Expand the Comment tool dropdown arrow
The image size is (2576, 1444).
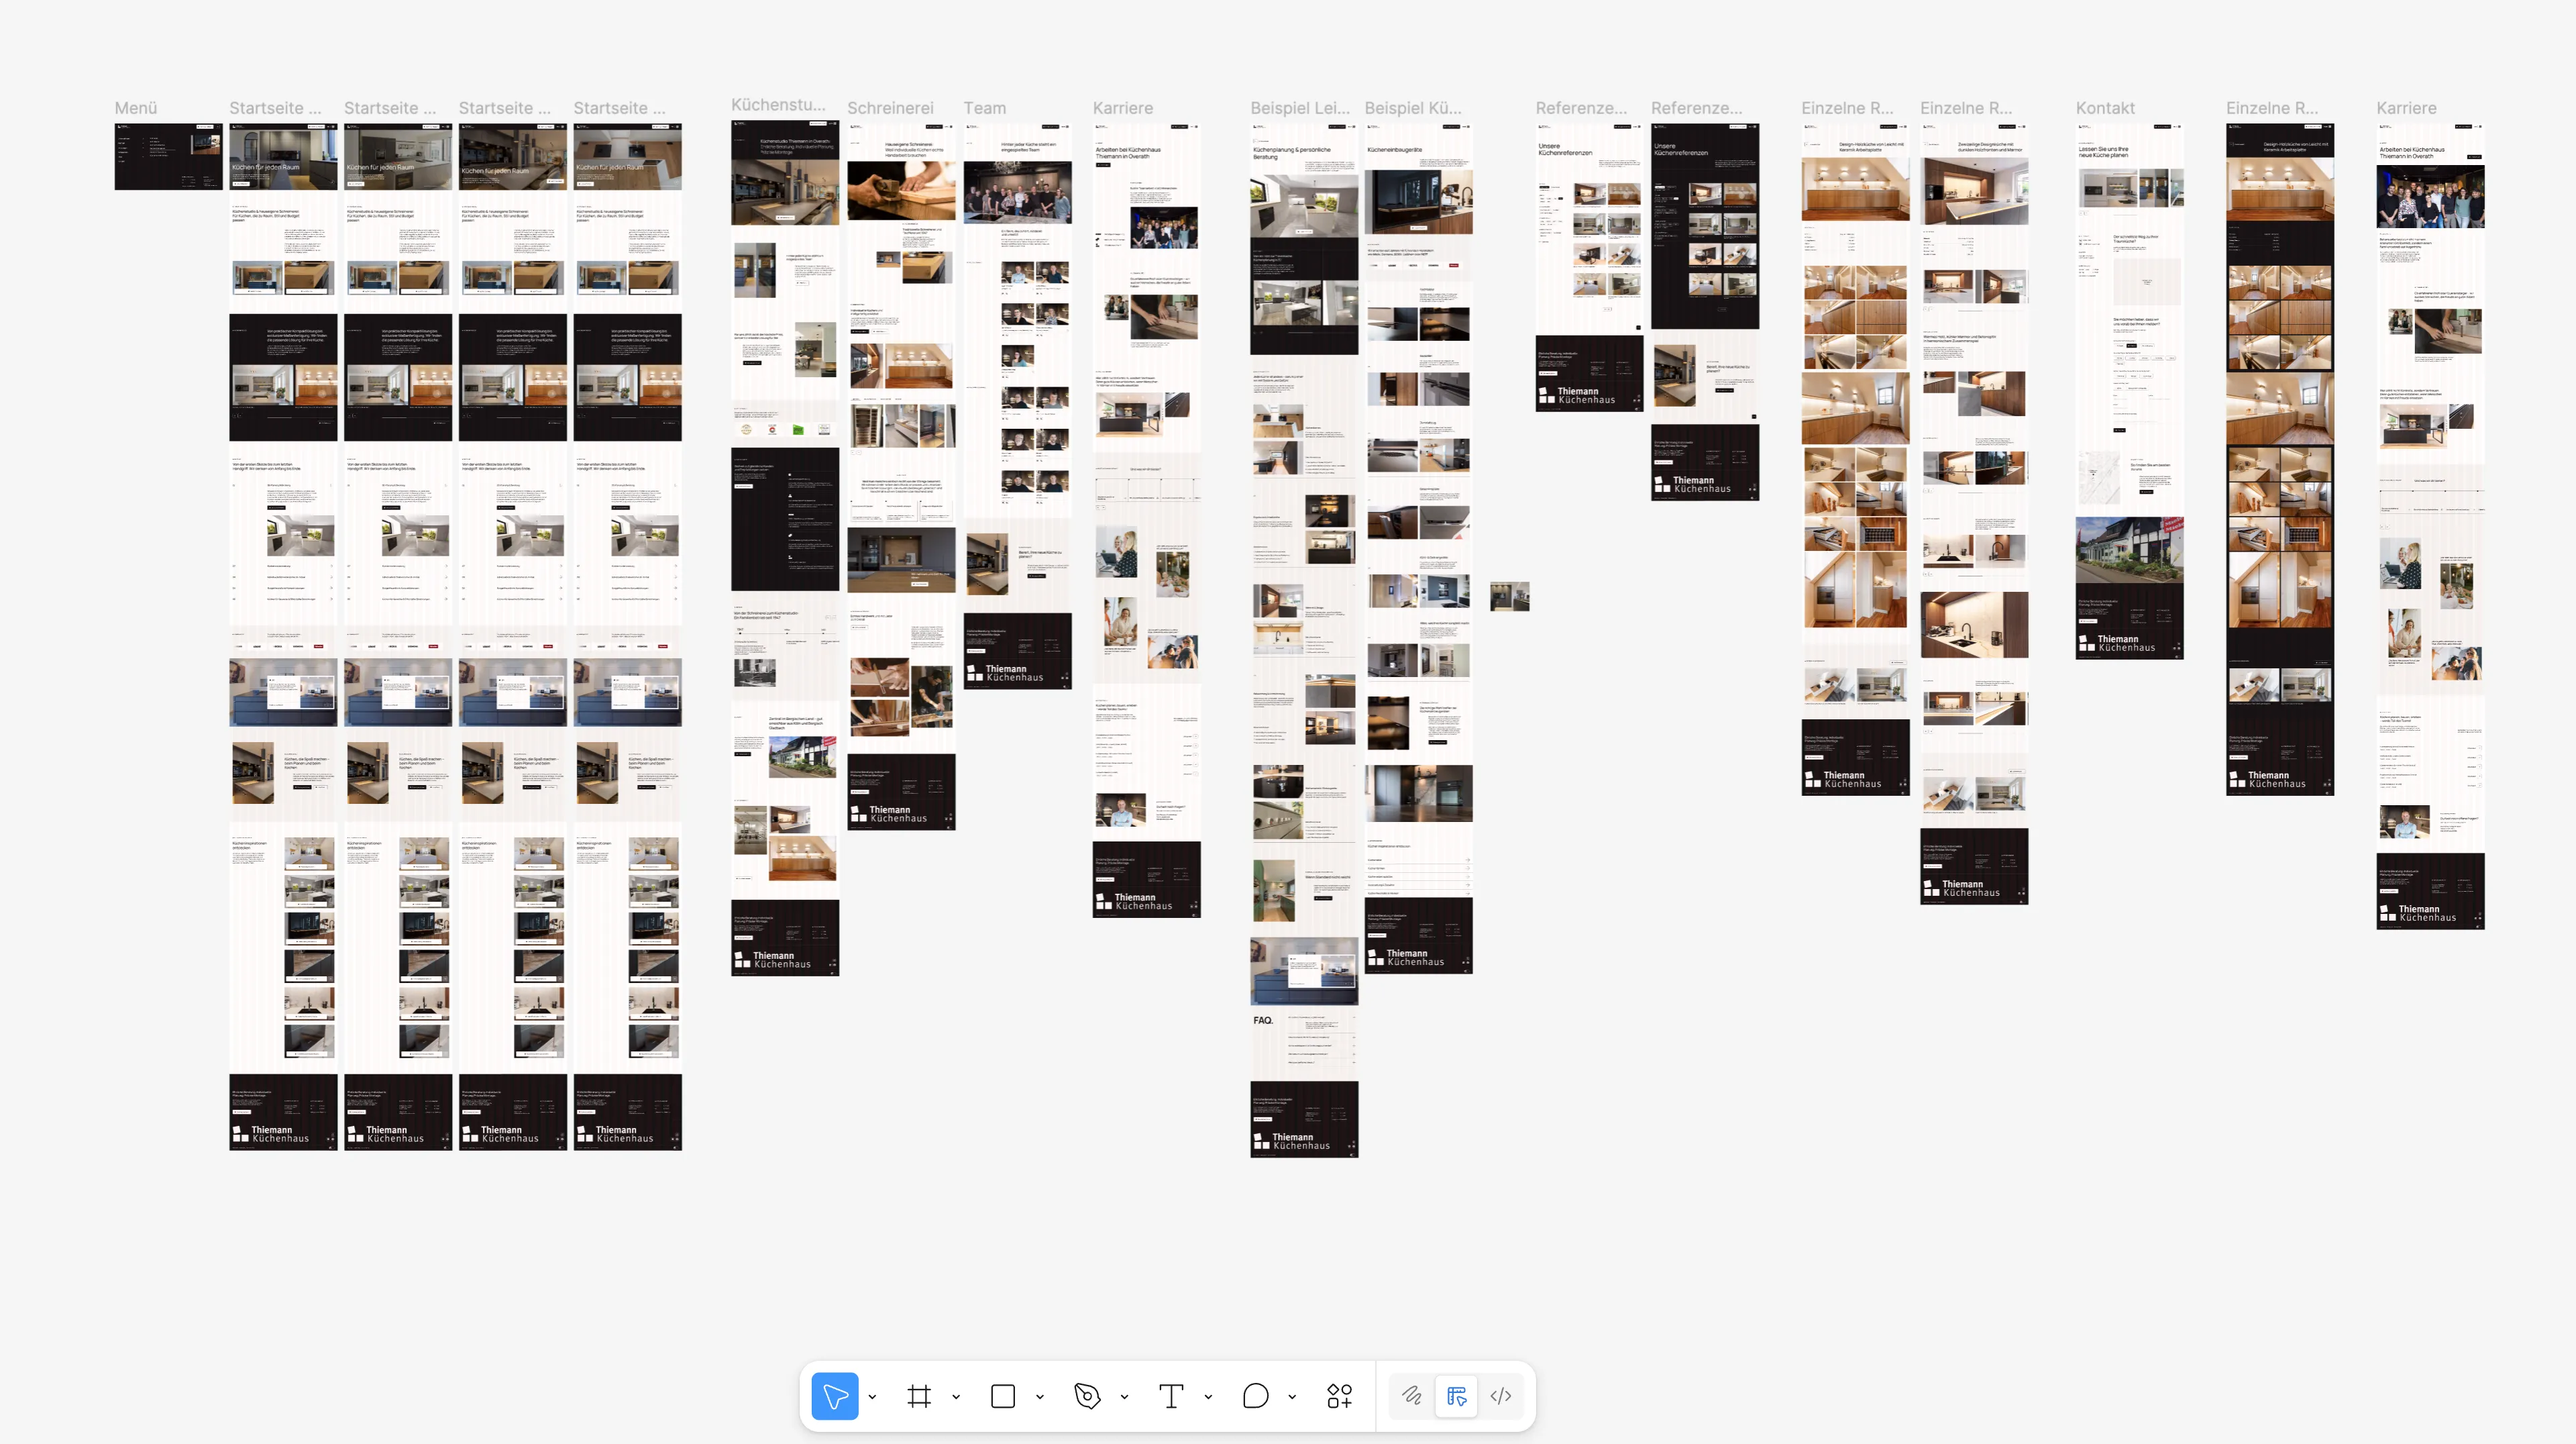tap(1292, 1397)
